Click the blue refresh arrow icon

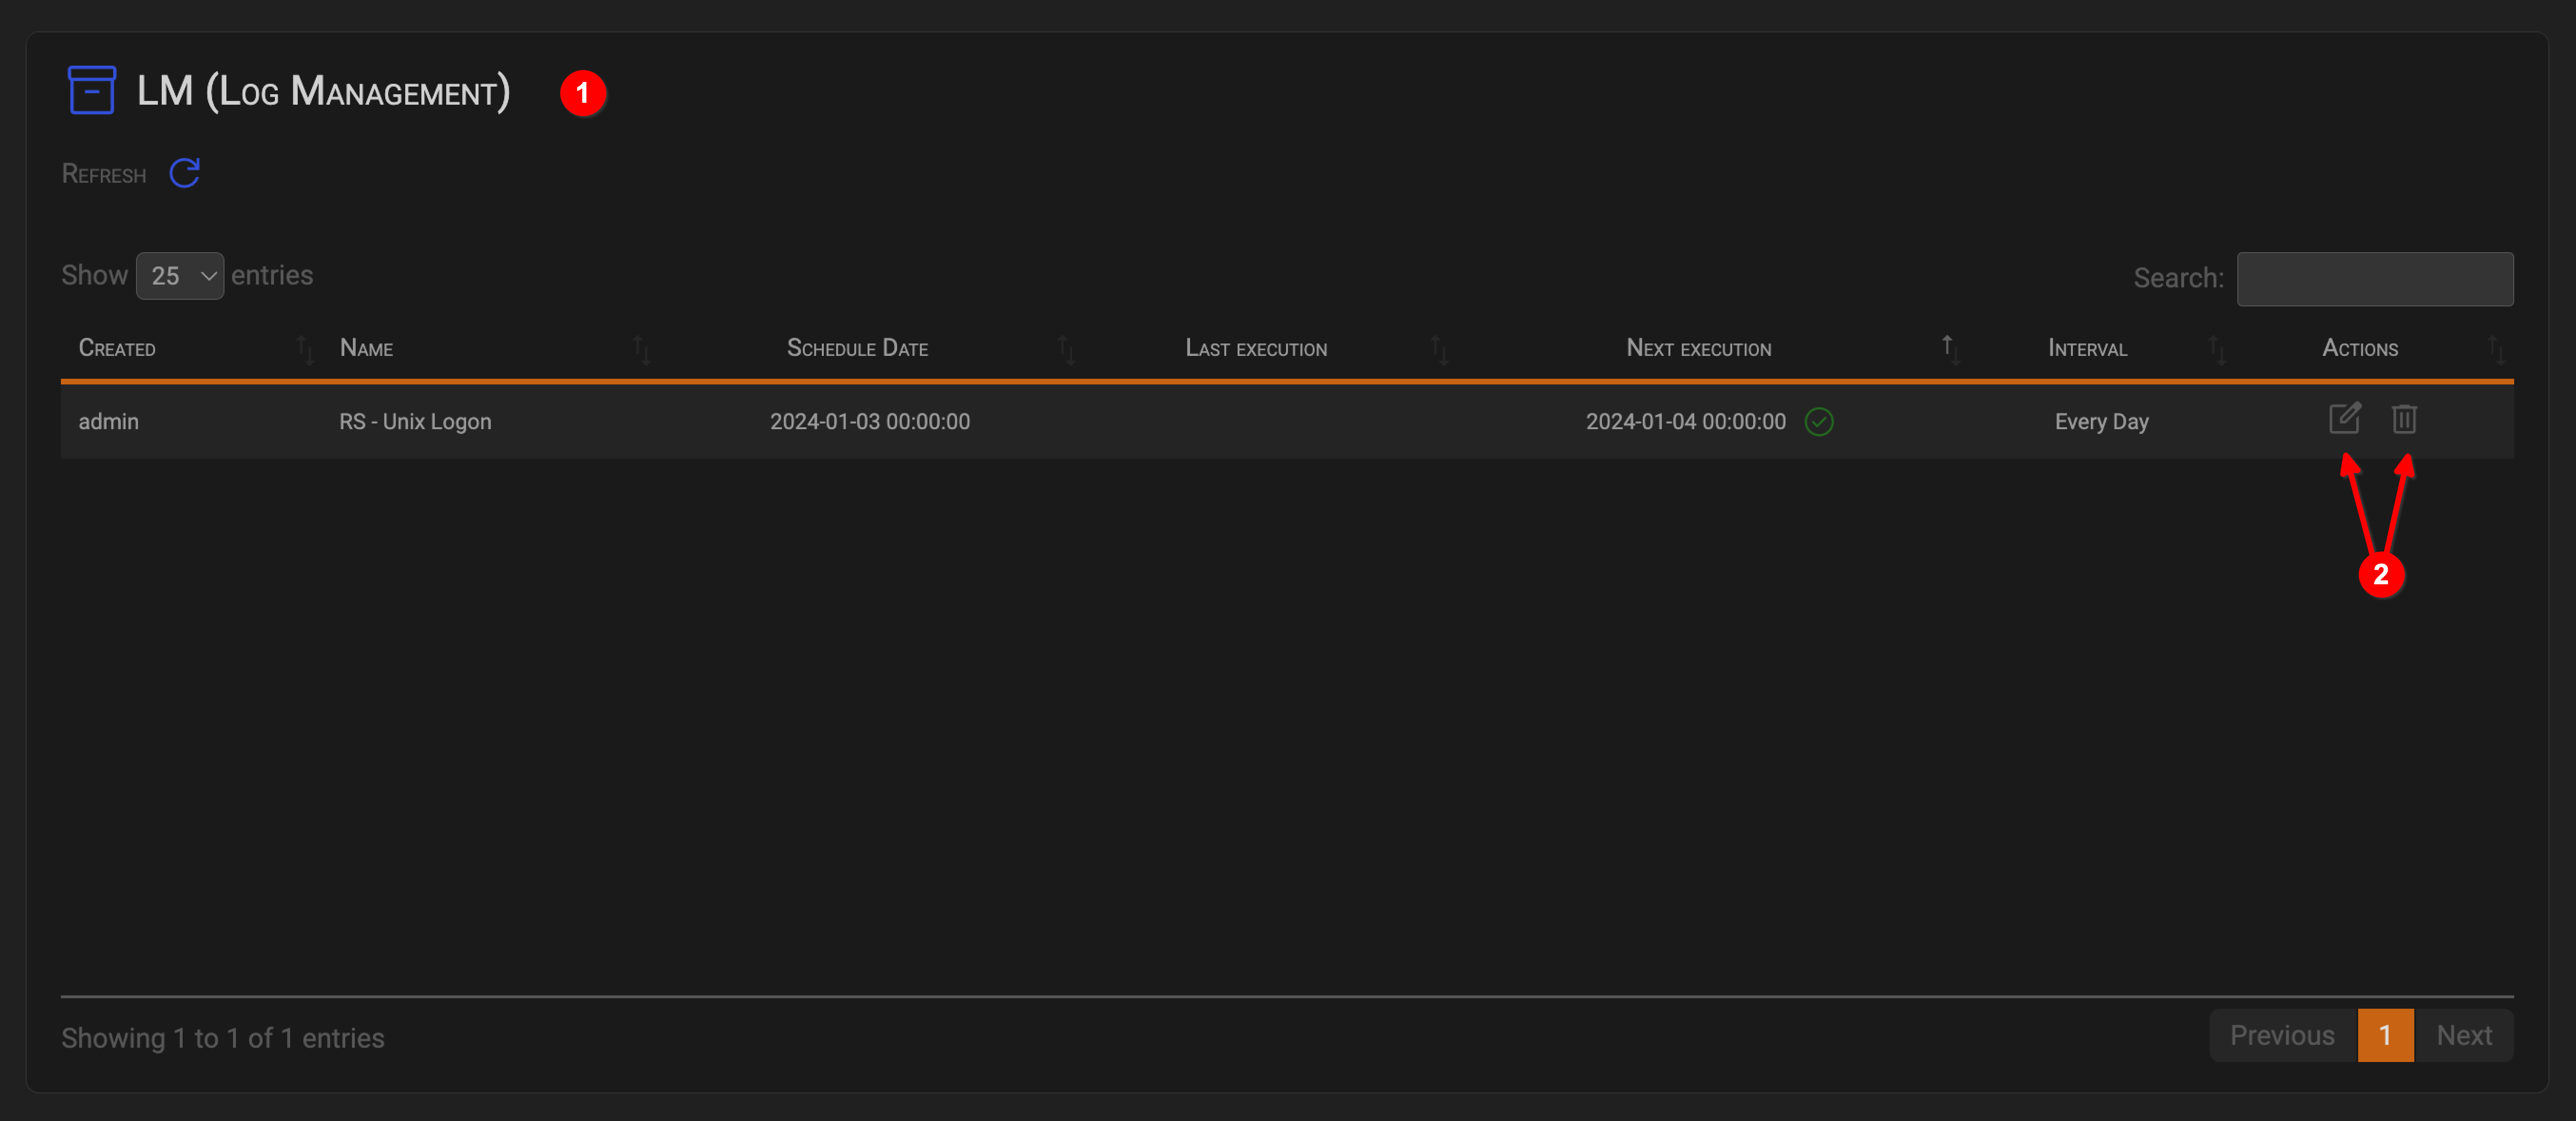[185, 173]
